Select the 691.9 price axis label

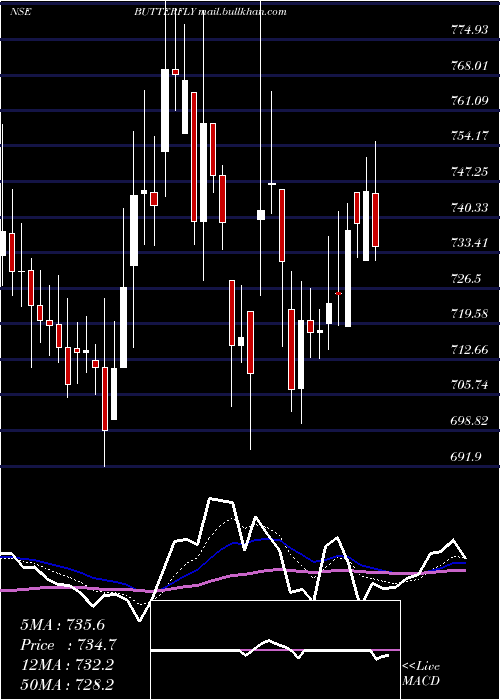(466, 456)
